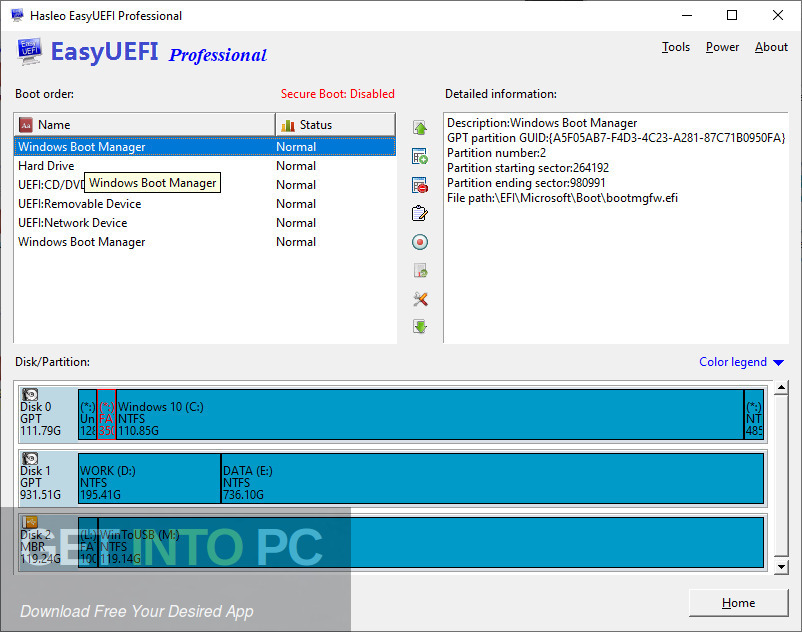Click the Disk 0 GPT 111.79G label

(x=40, y=419)
